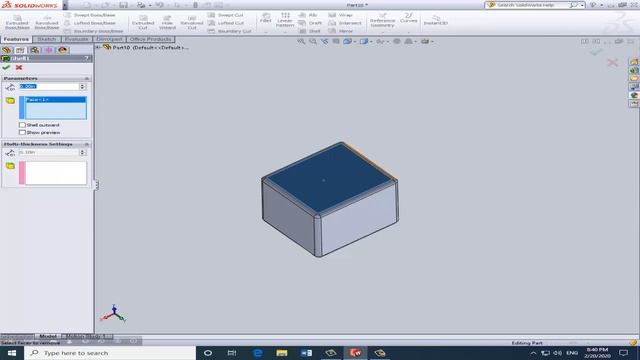Click the Windows Start button
This screenshot has width=640, height=360.
[11, 353]
